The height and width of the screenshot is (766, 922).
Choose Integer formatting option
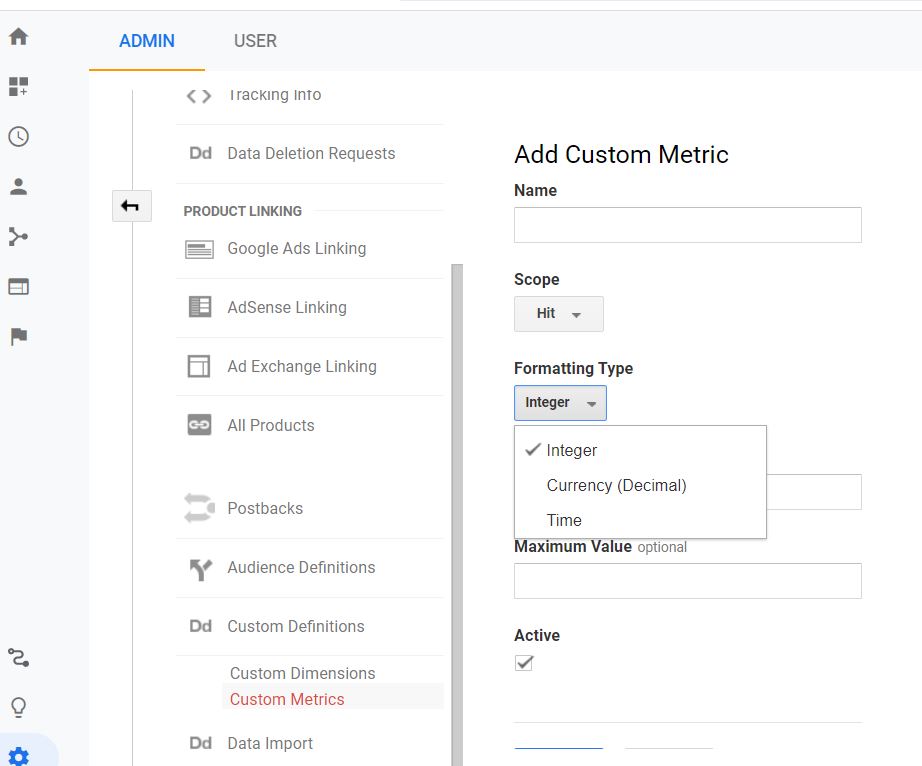click(640, 450)
